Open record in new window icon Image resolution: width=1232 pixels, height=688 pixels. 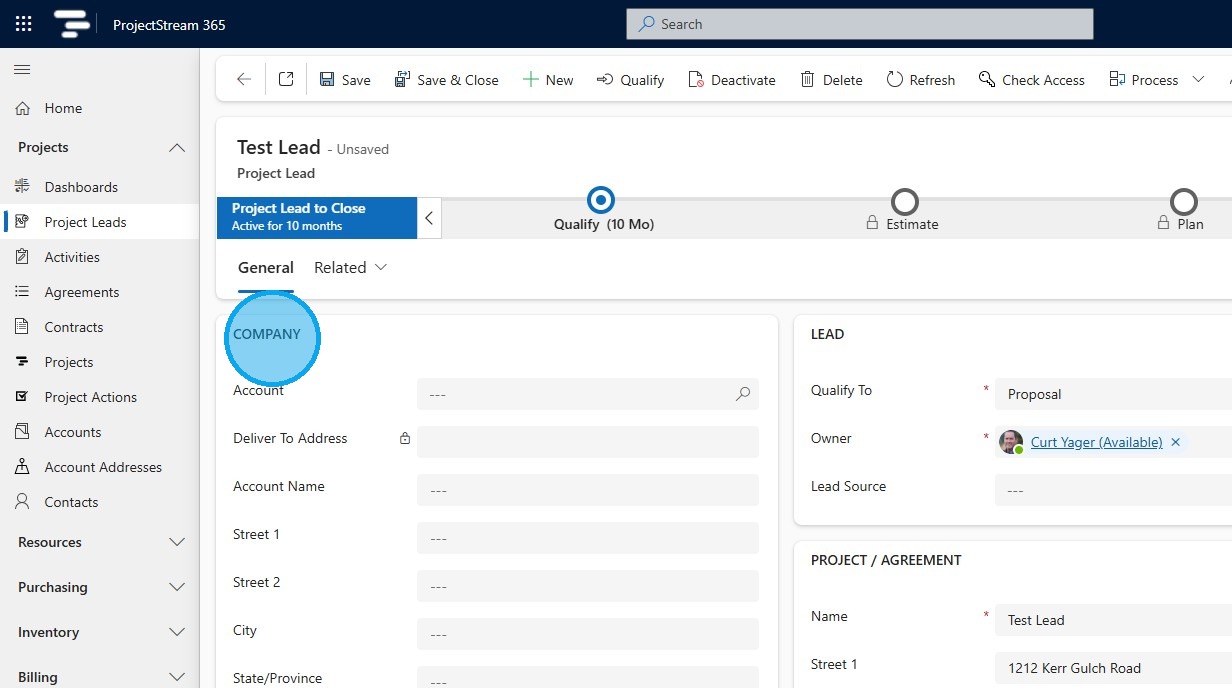pos(286,80)
